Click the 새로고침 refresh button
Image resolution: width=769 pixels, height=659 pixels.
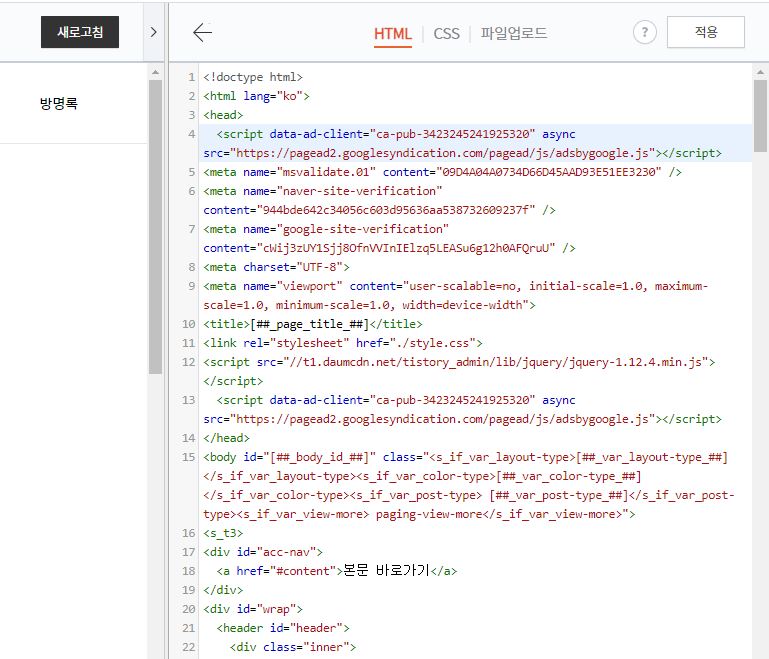point(80,32)
